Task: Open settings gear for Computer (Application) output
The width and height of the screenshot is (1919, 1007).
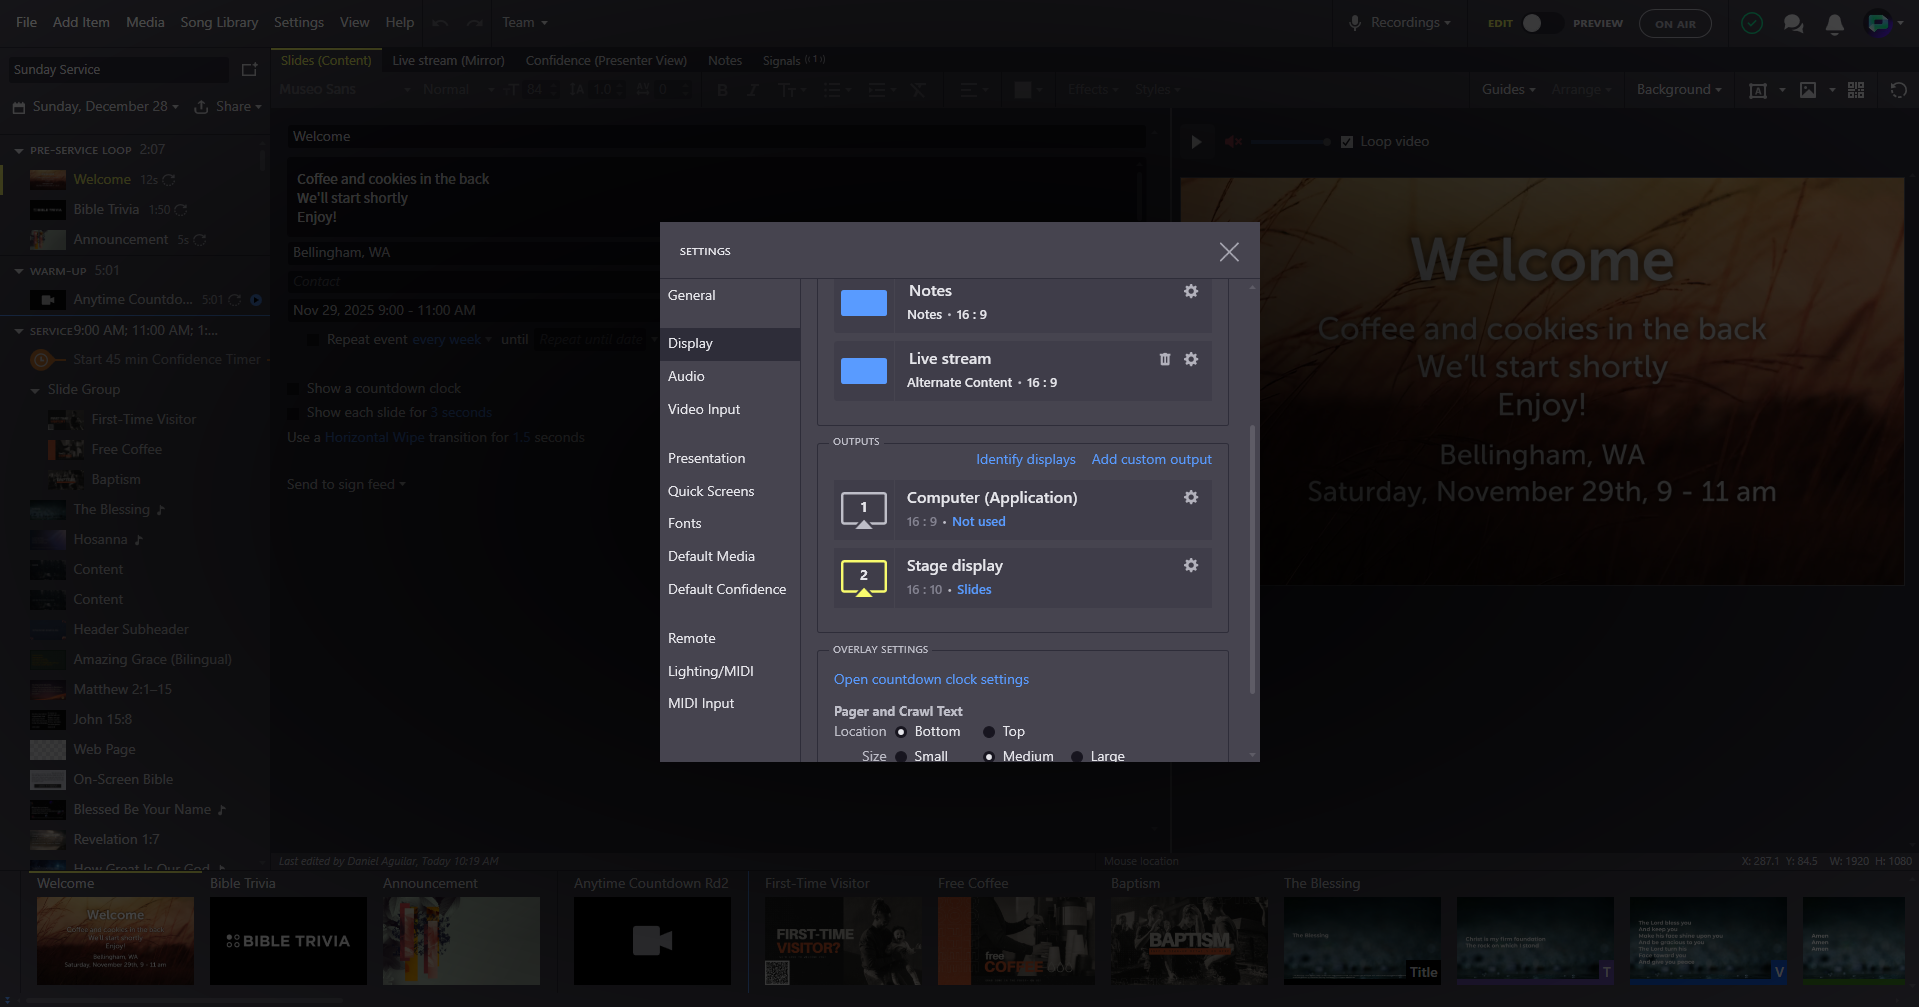Action: click(x=1191, y=497)
